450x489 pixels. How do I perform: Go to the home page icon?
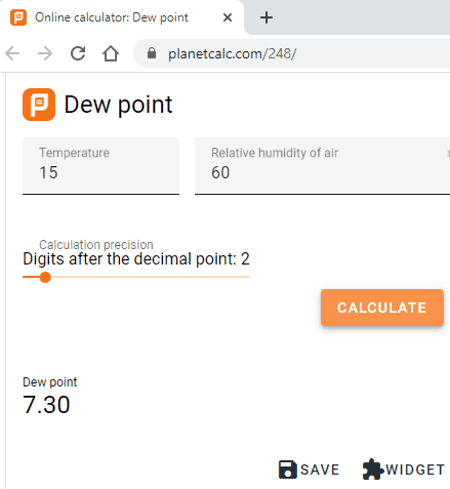[x=111, y=53]
